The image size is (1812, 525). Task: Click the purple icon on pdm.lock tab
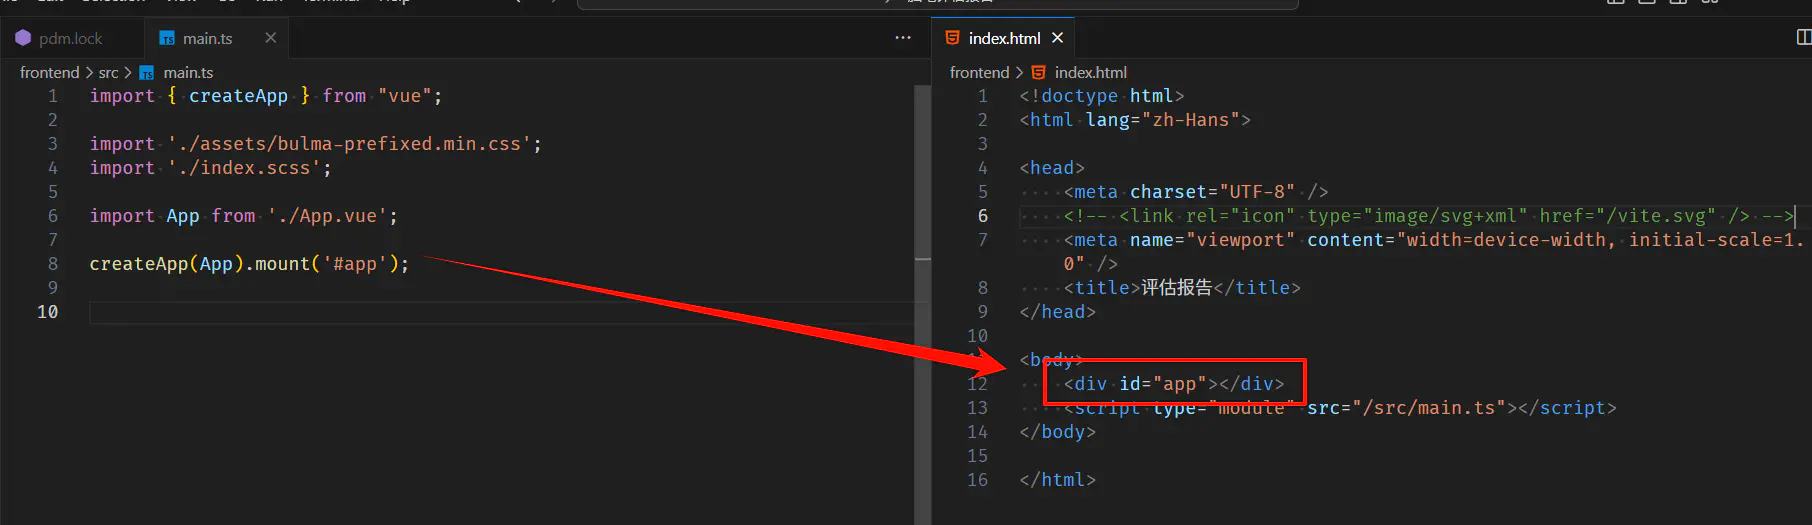coord(23,38)
